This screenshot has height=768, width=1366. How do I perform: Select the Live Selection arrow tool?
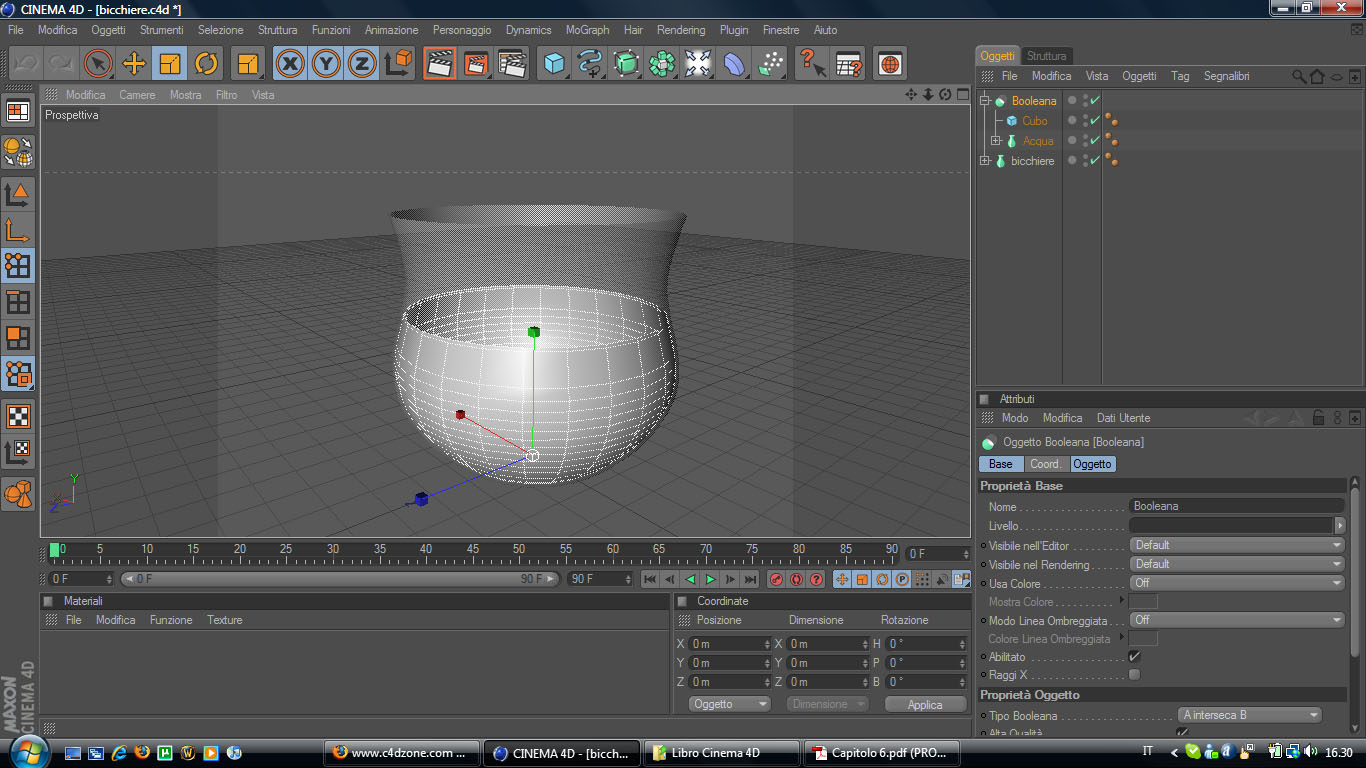pyautogui.click(x=98, y=64)
